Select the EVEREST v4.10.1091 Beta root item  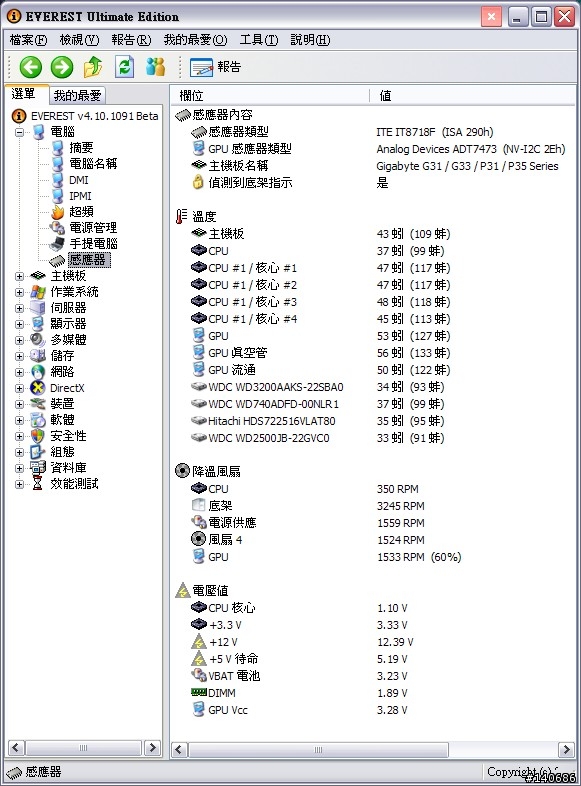[94, 116]
